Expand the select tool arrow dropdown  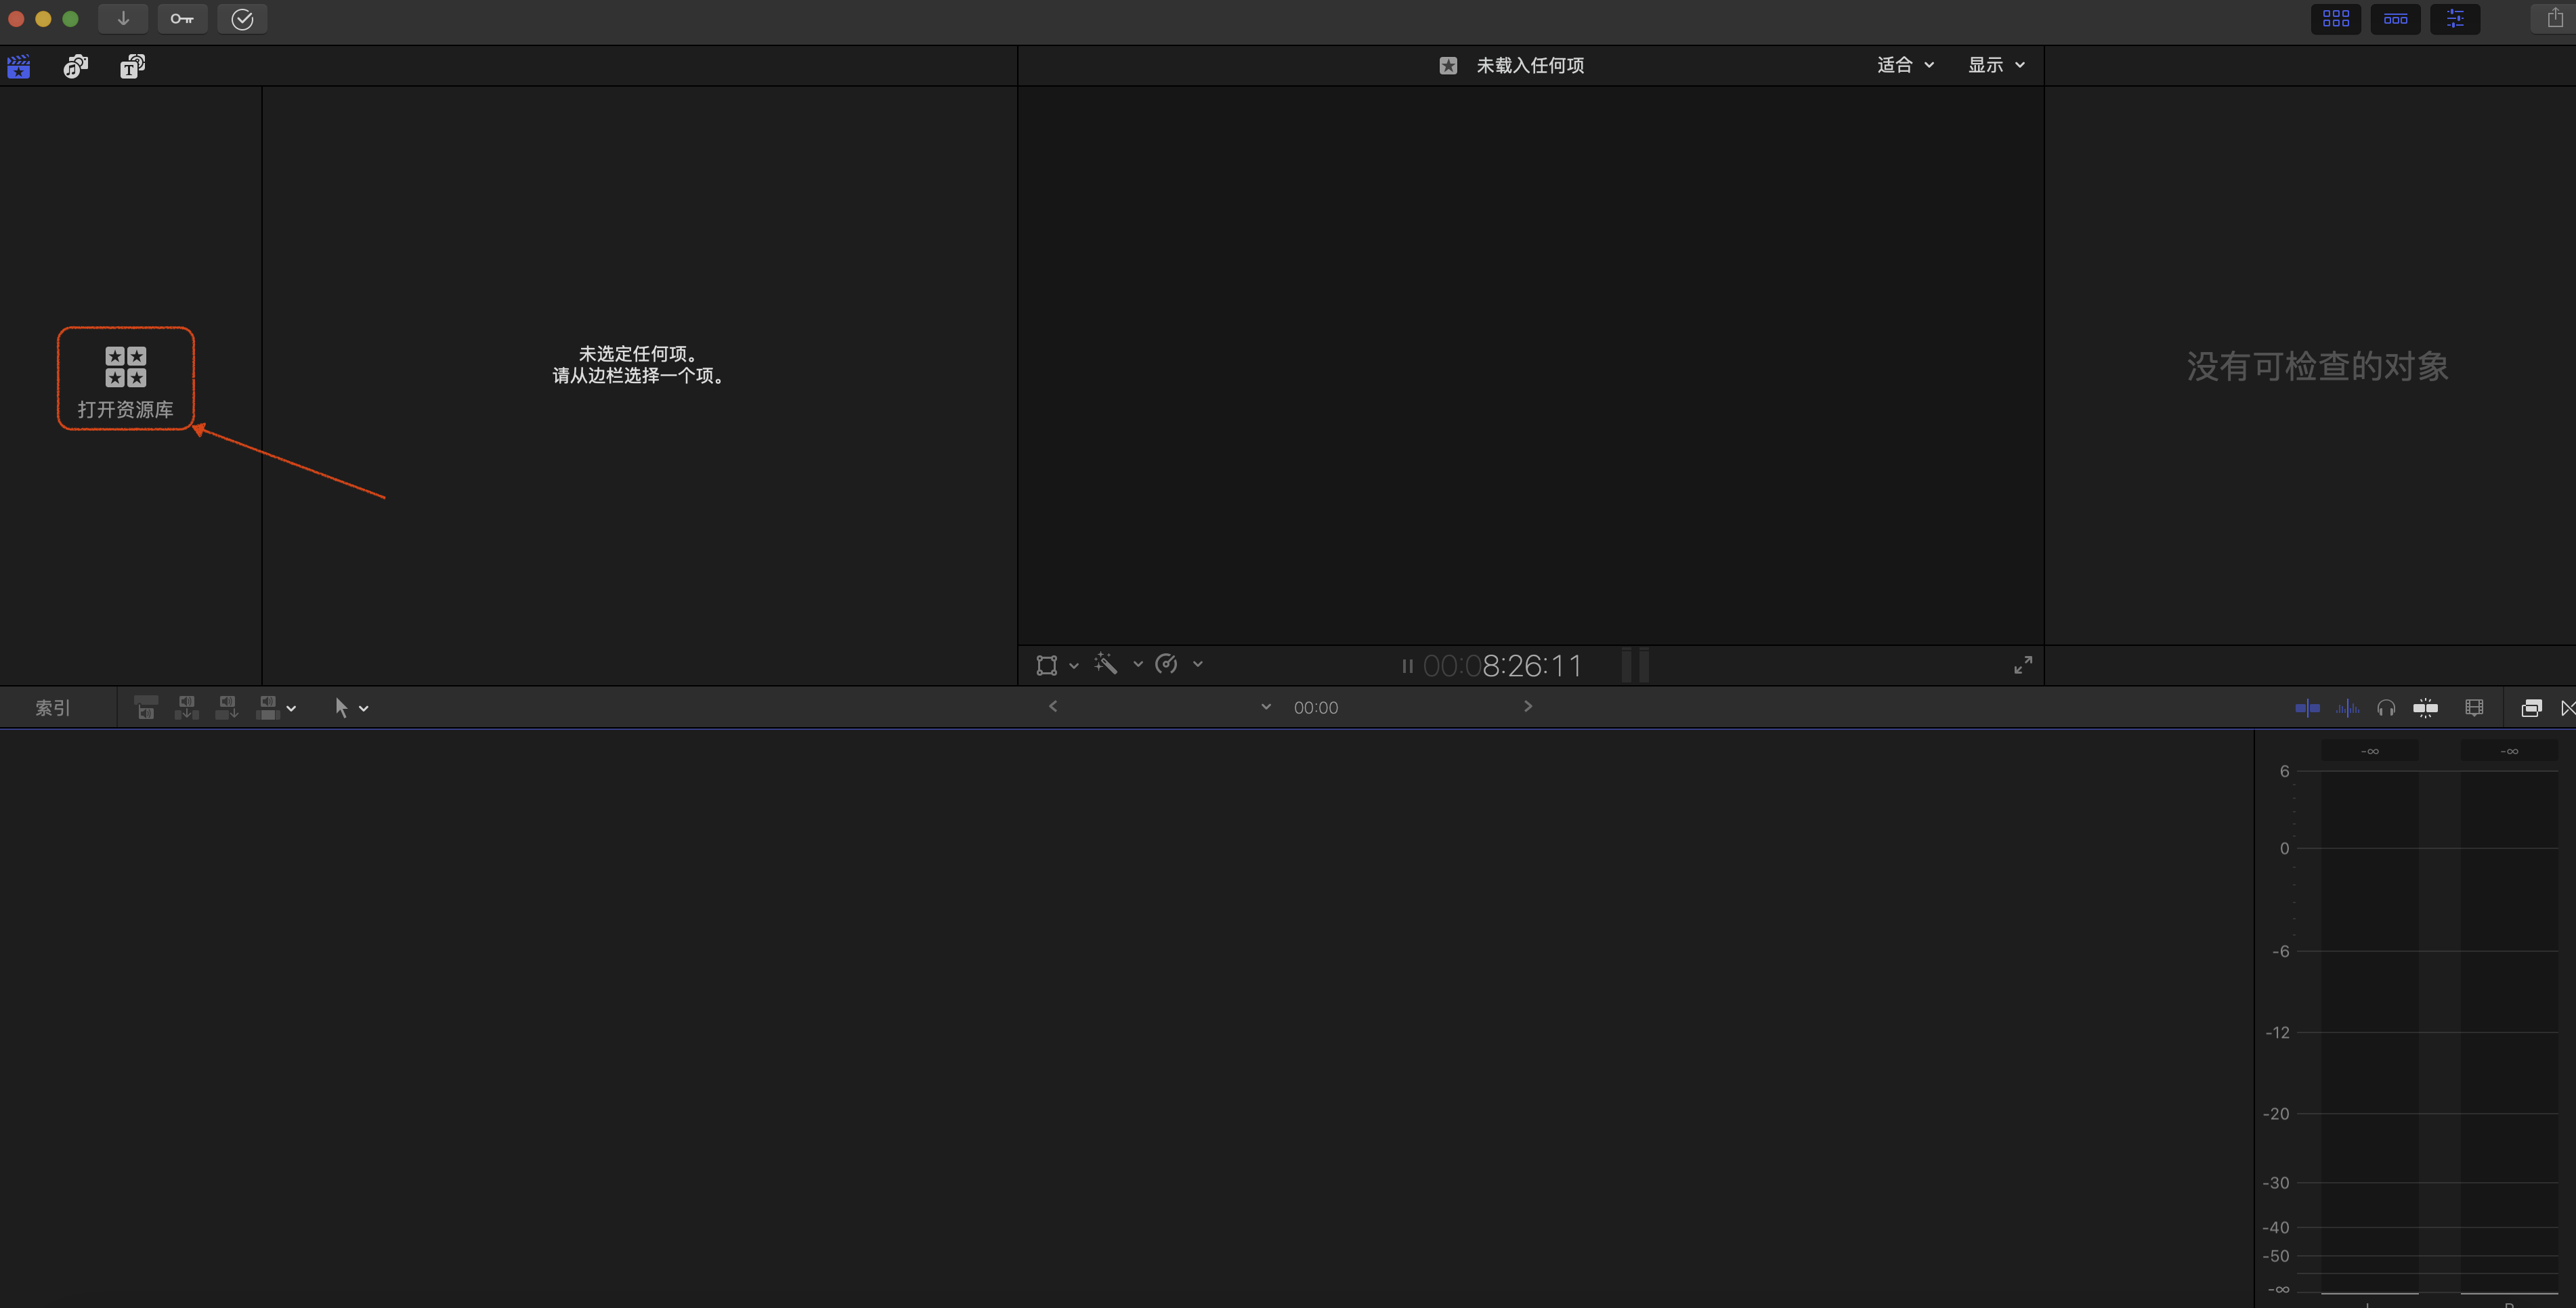point(363,708)
